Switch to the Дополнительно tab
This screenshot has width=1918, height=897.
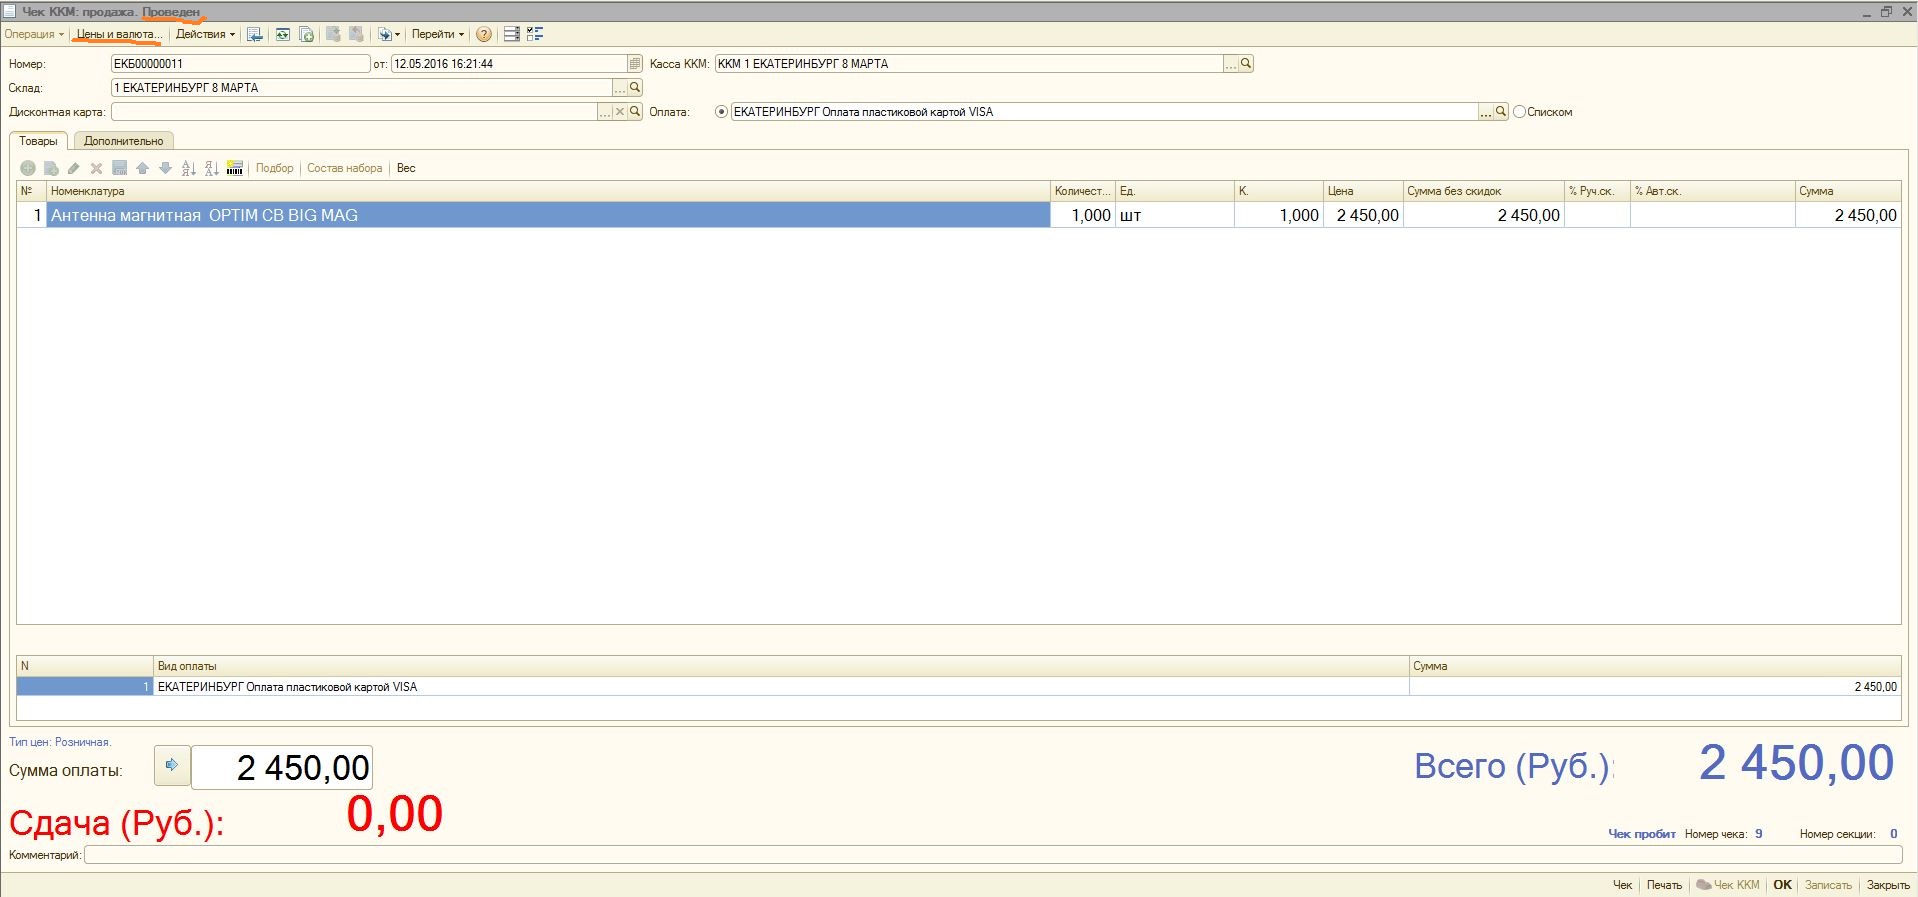[x=123, y=141]
